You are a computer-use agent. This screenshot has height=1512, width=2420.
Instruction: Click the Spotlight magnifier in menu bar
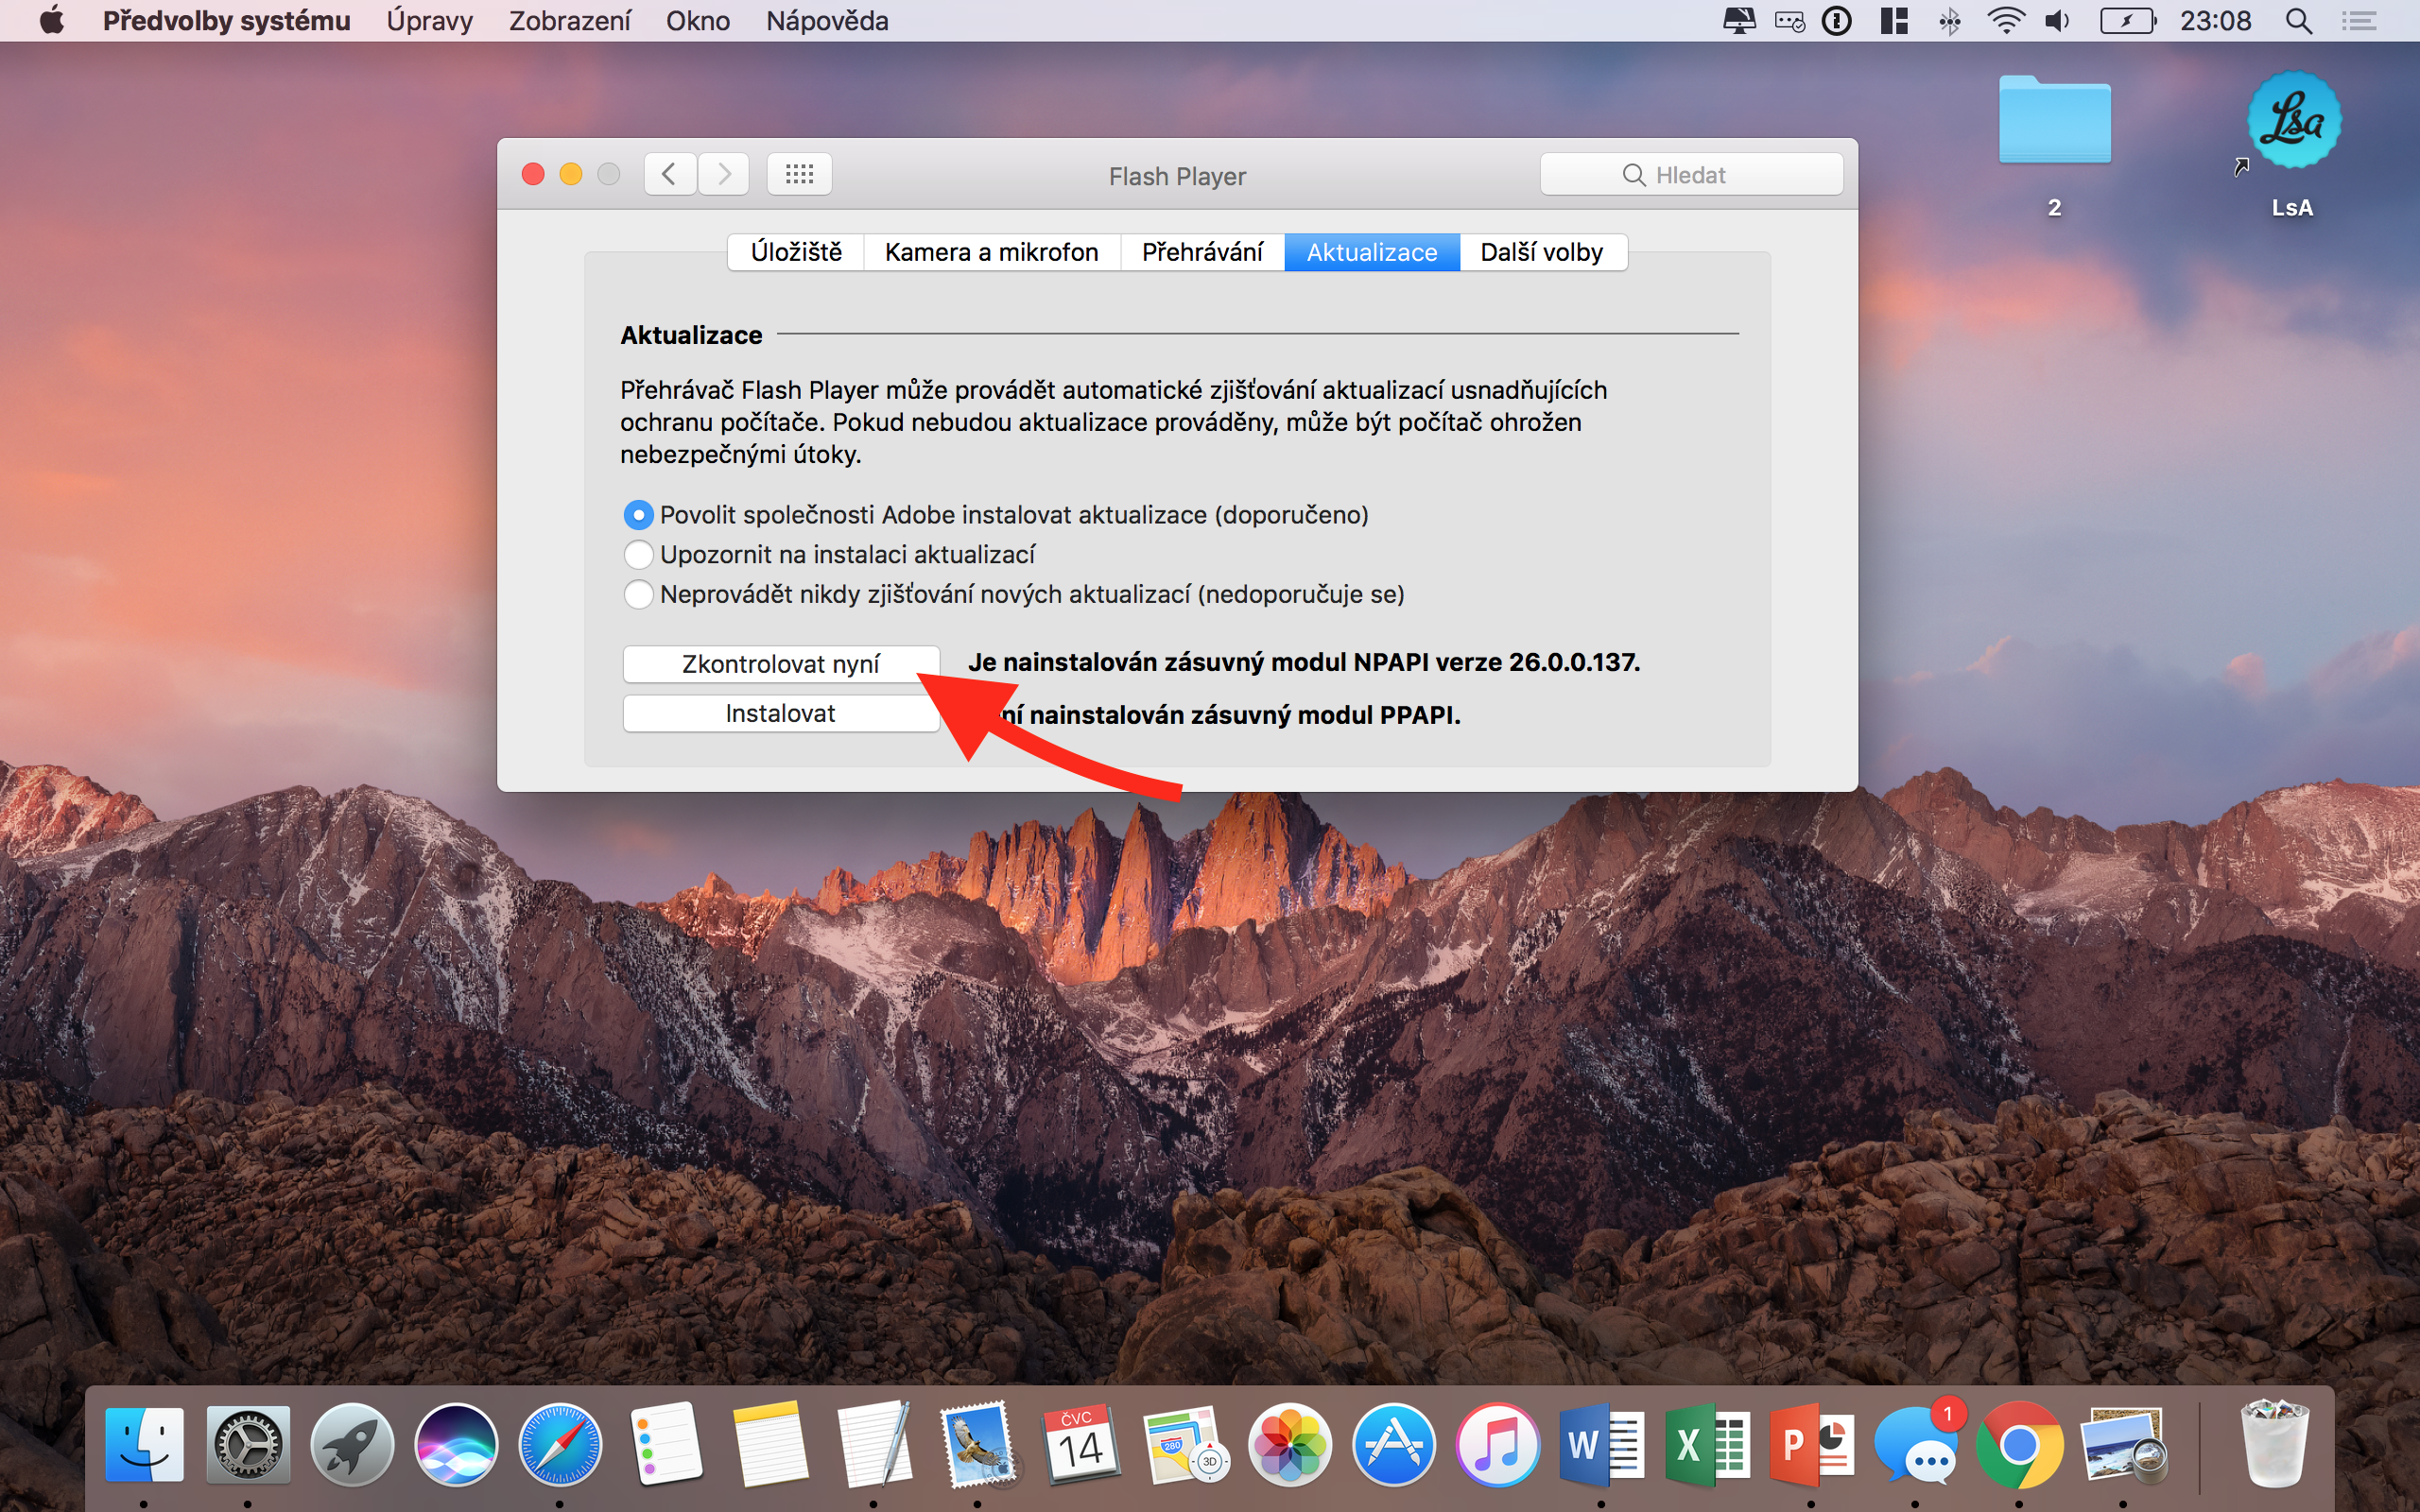(2298, 21)
